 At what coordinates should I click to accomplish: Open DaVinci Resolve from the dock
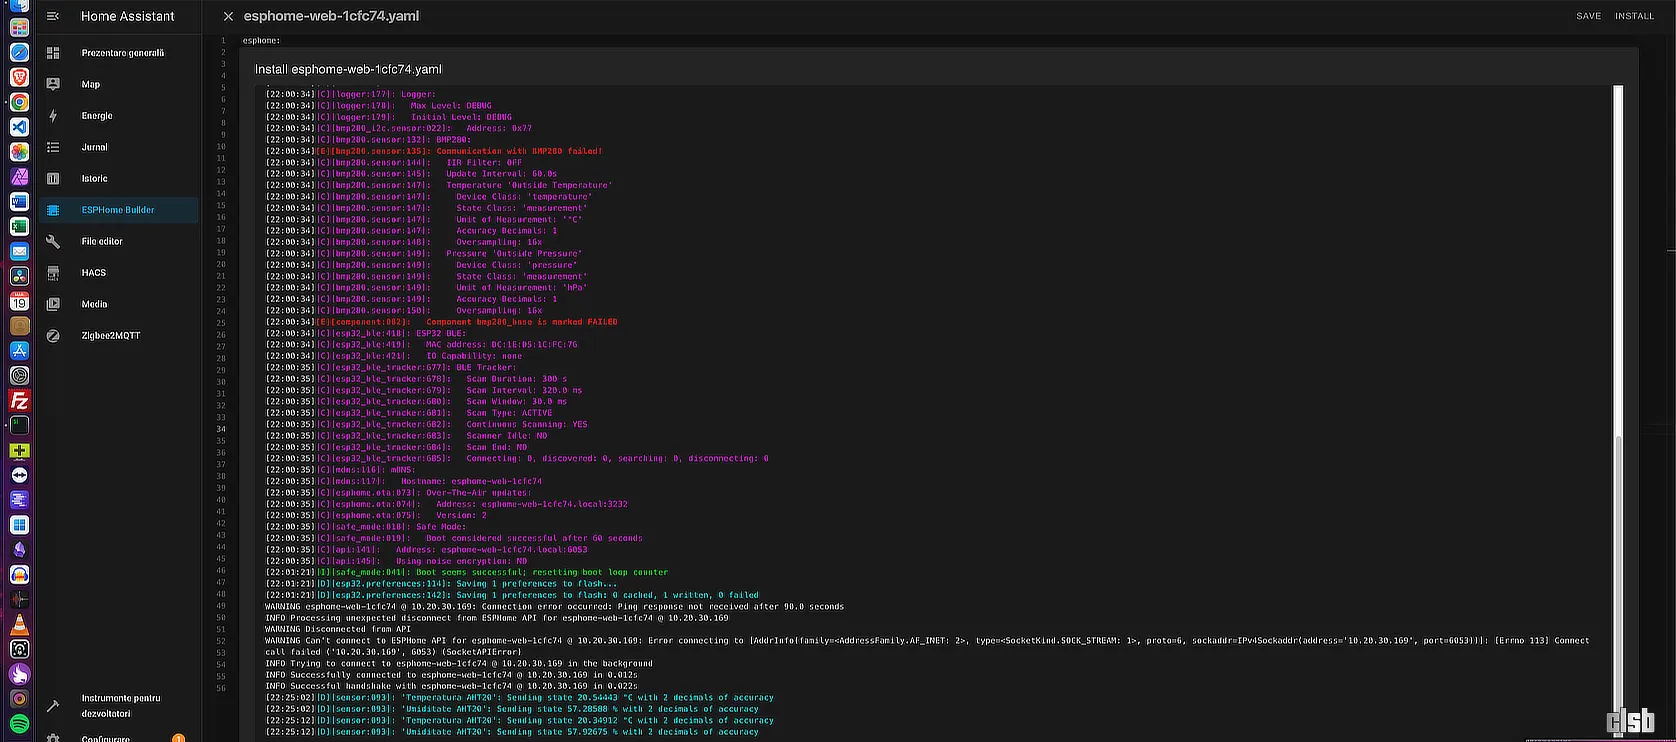pos(19,276)
